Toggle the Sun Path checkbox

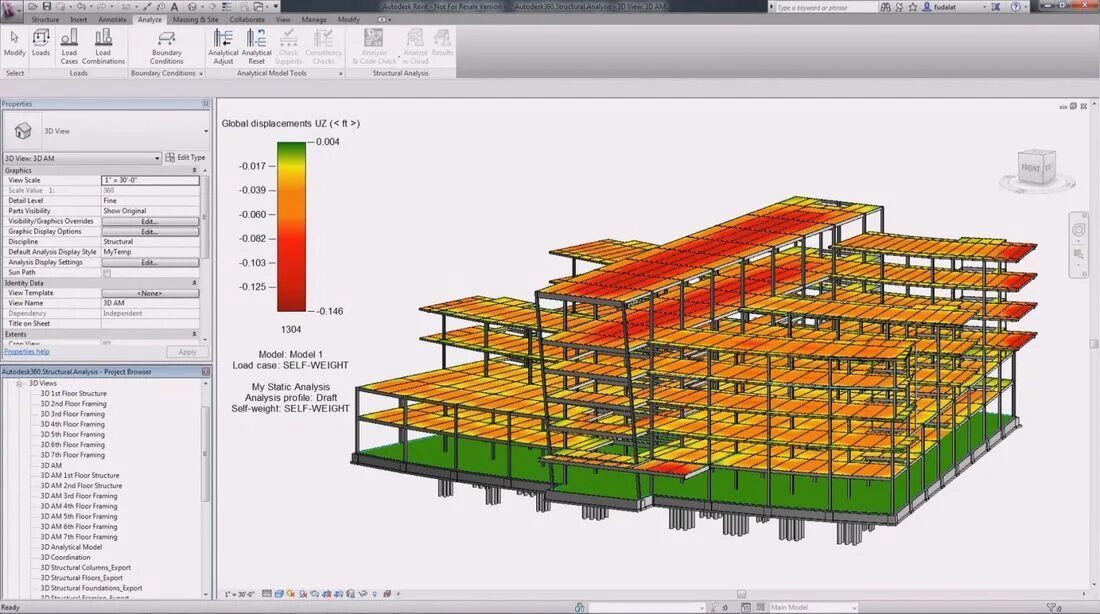tap(107, 272)
